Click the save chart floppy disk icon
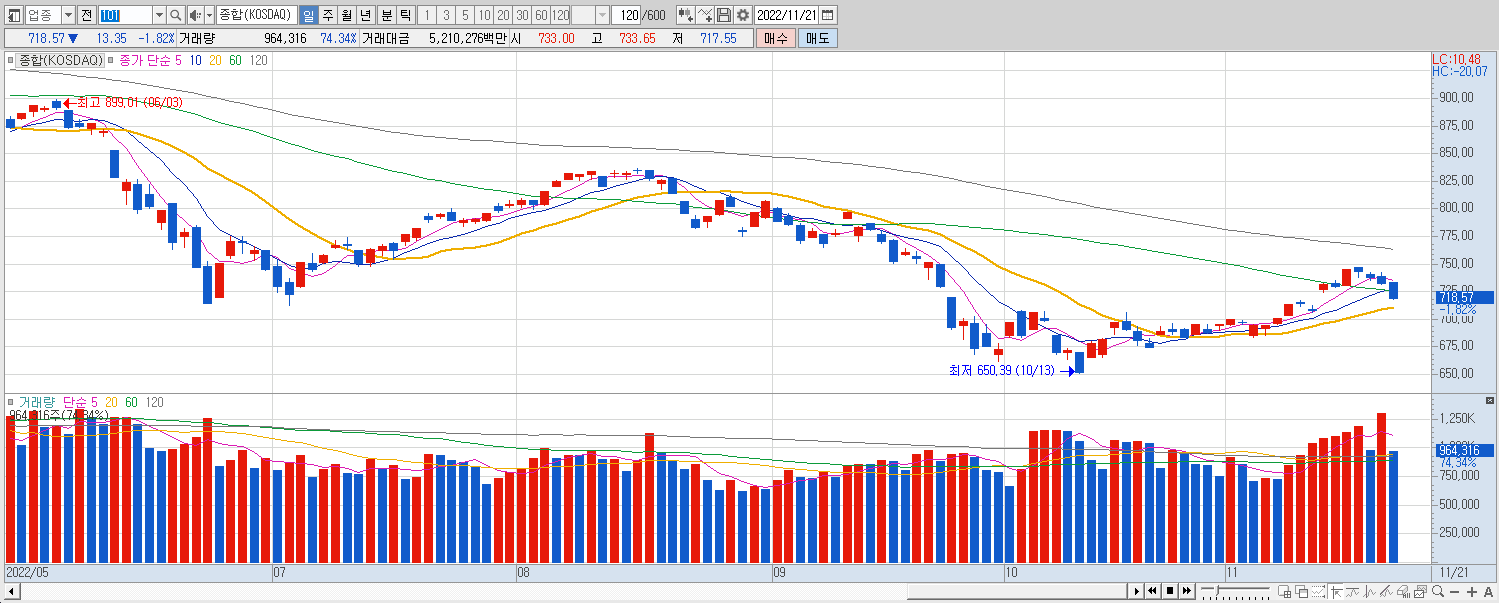This screenshot has width=1499, height=603. tap(724, 15)
